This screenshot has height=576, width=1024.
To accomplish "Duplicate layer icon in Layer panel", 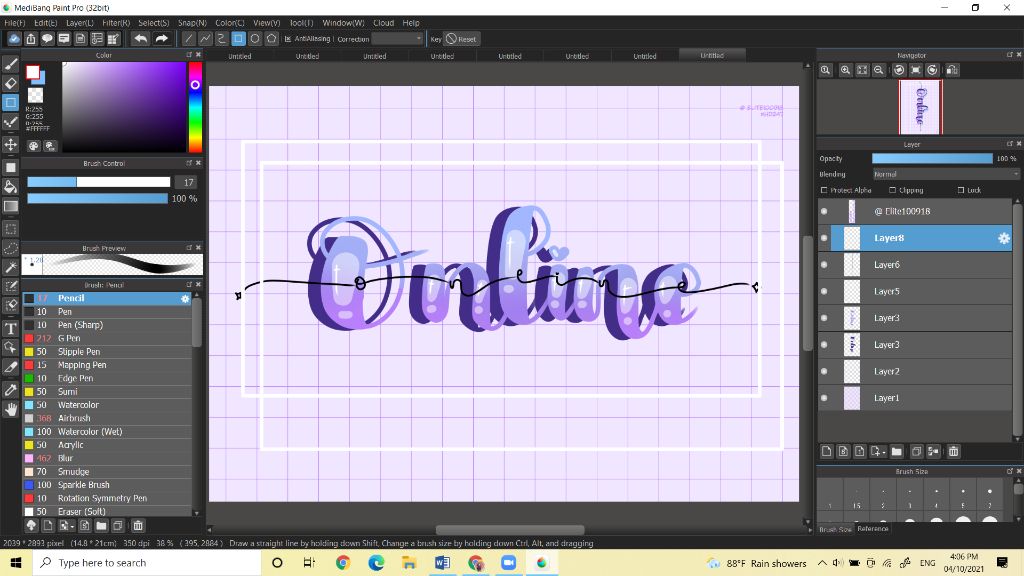I will tap(916, 451).
